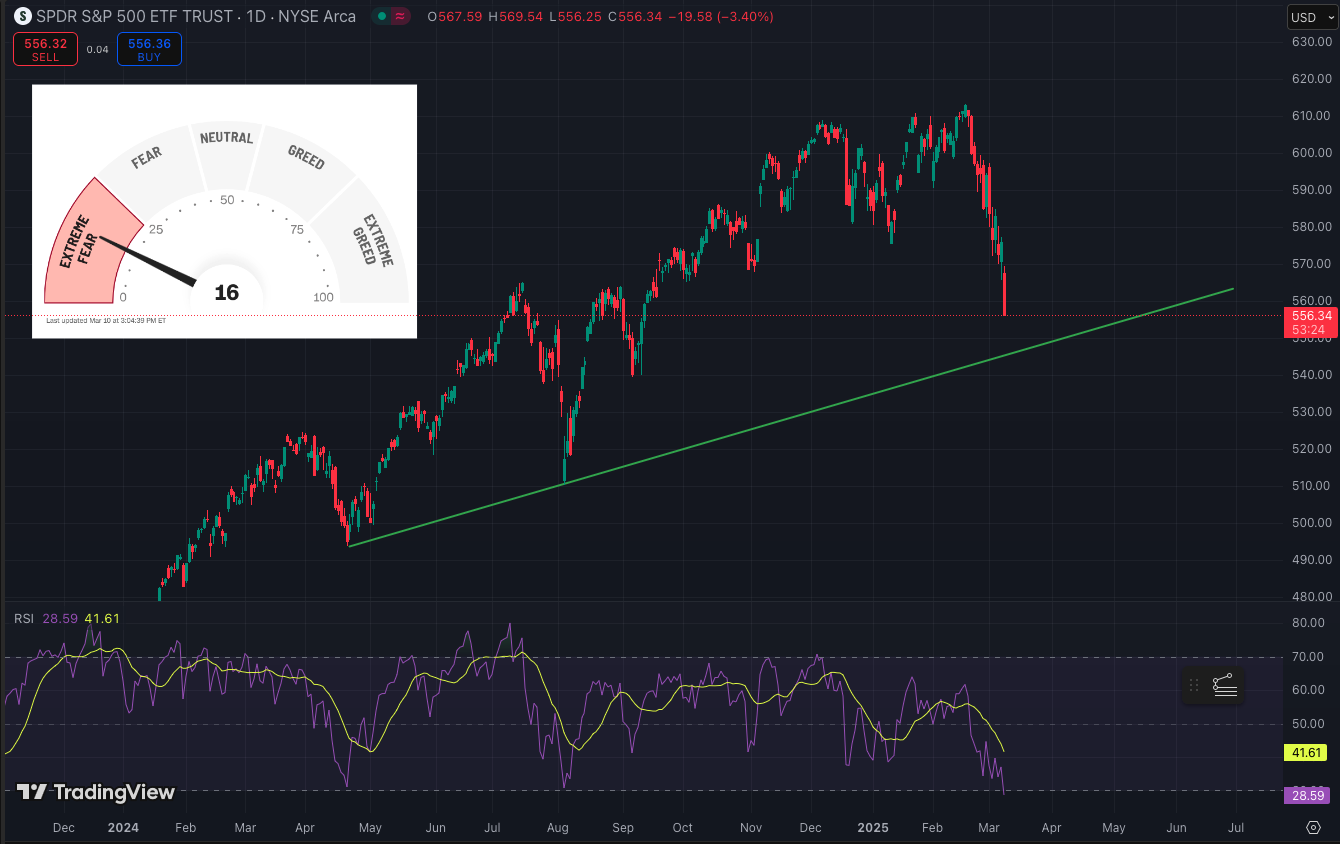This screenshot has height=844, width=1340.
Task: Click the 53:24 bar countdown timer
Action: (x=1309, y=330)
